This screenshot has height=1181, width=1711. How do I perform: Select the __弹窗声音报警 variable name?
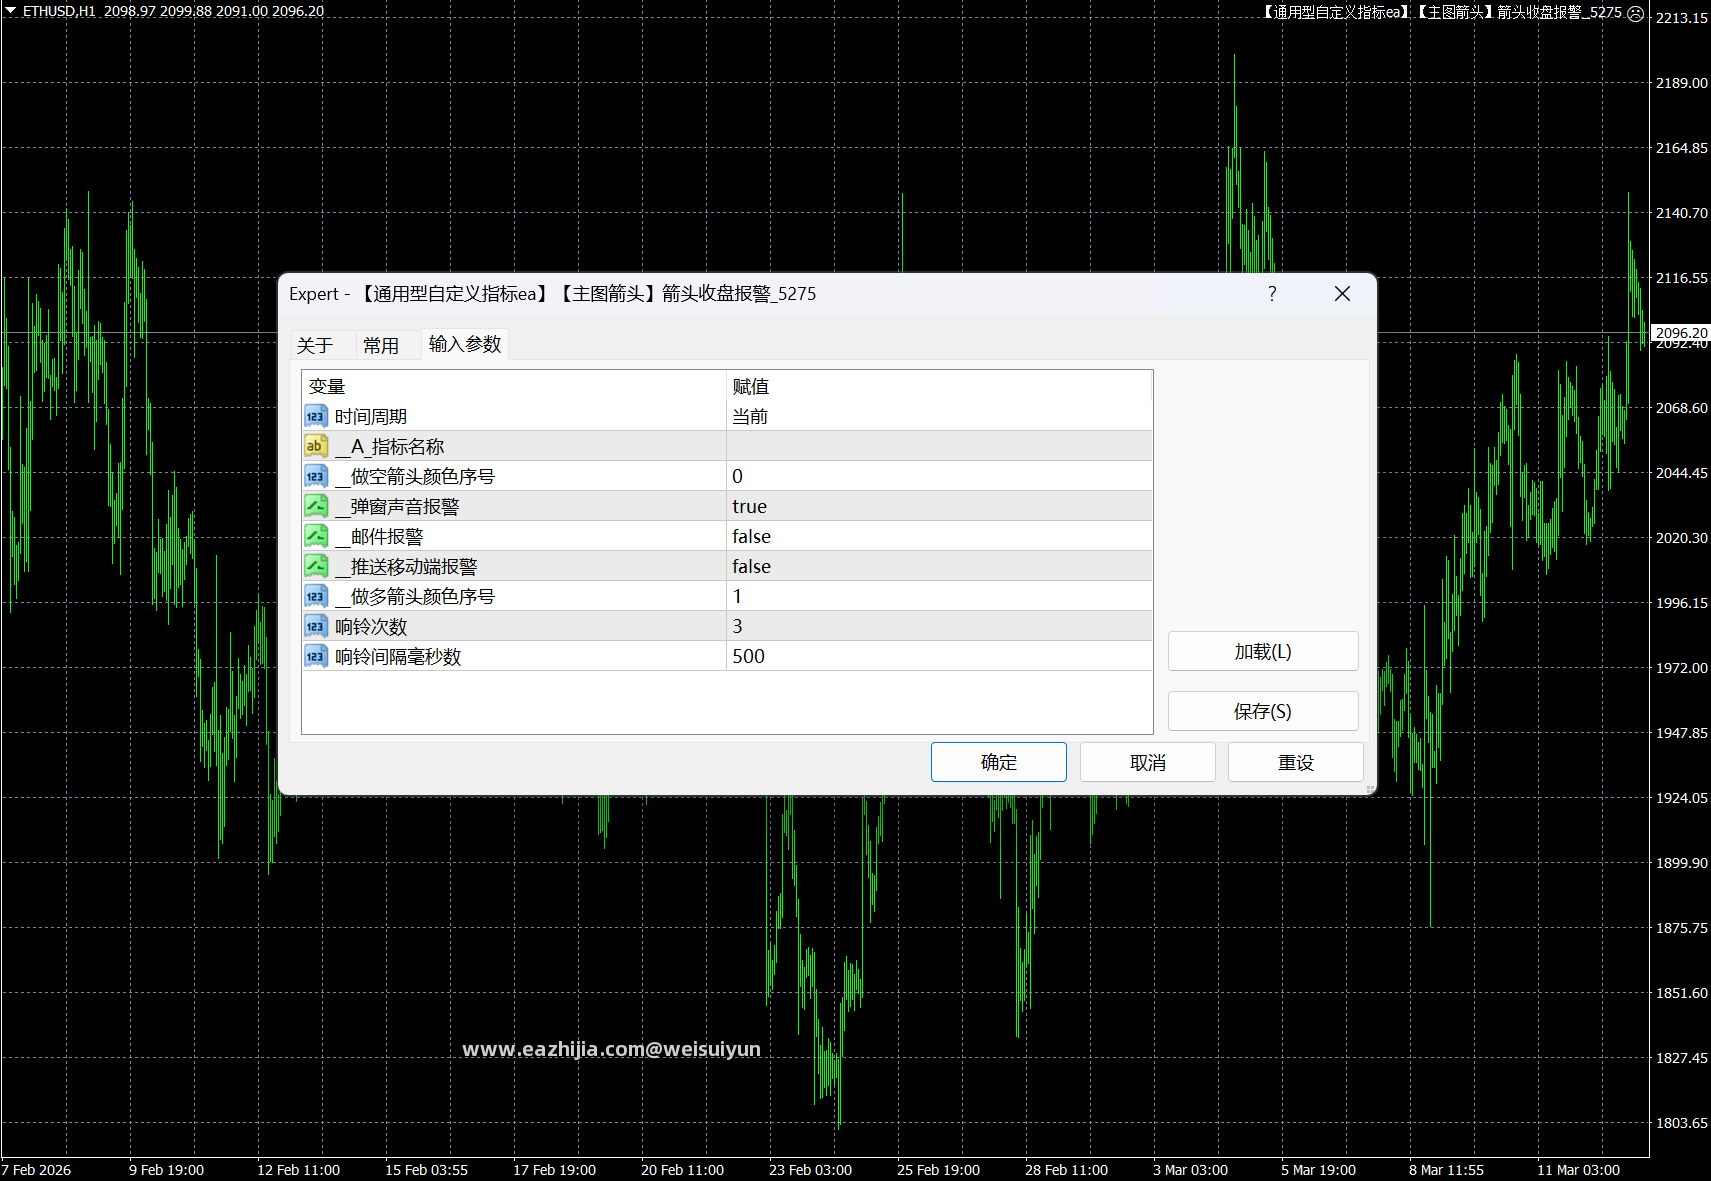click(397, 506)
